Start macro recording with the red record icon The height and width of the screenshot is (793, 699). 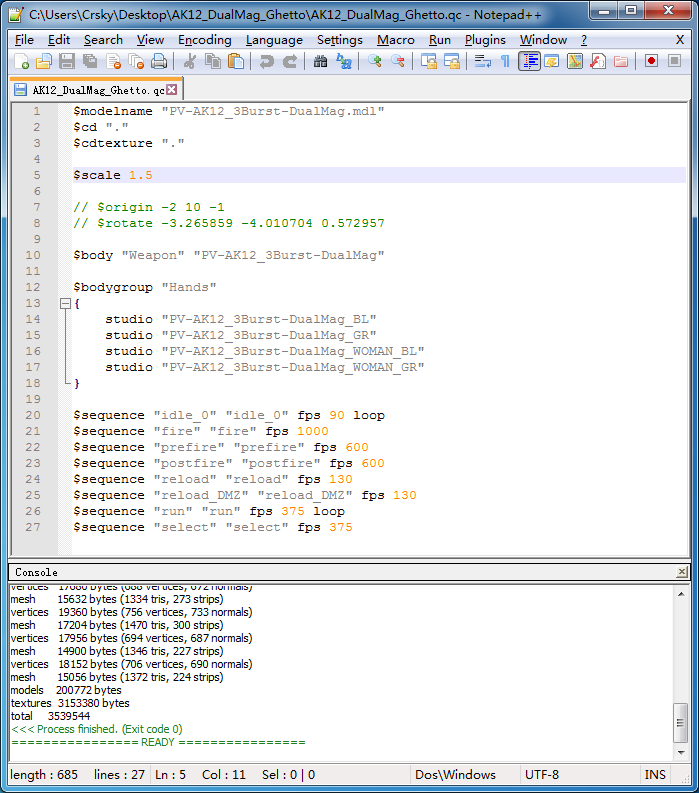click(651, 62)
